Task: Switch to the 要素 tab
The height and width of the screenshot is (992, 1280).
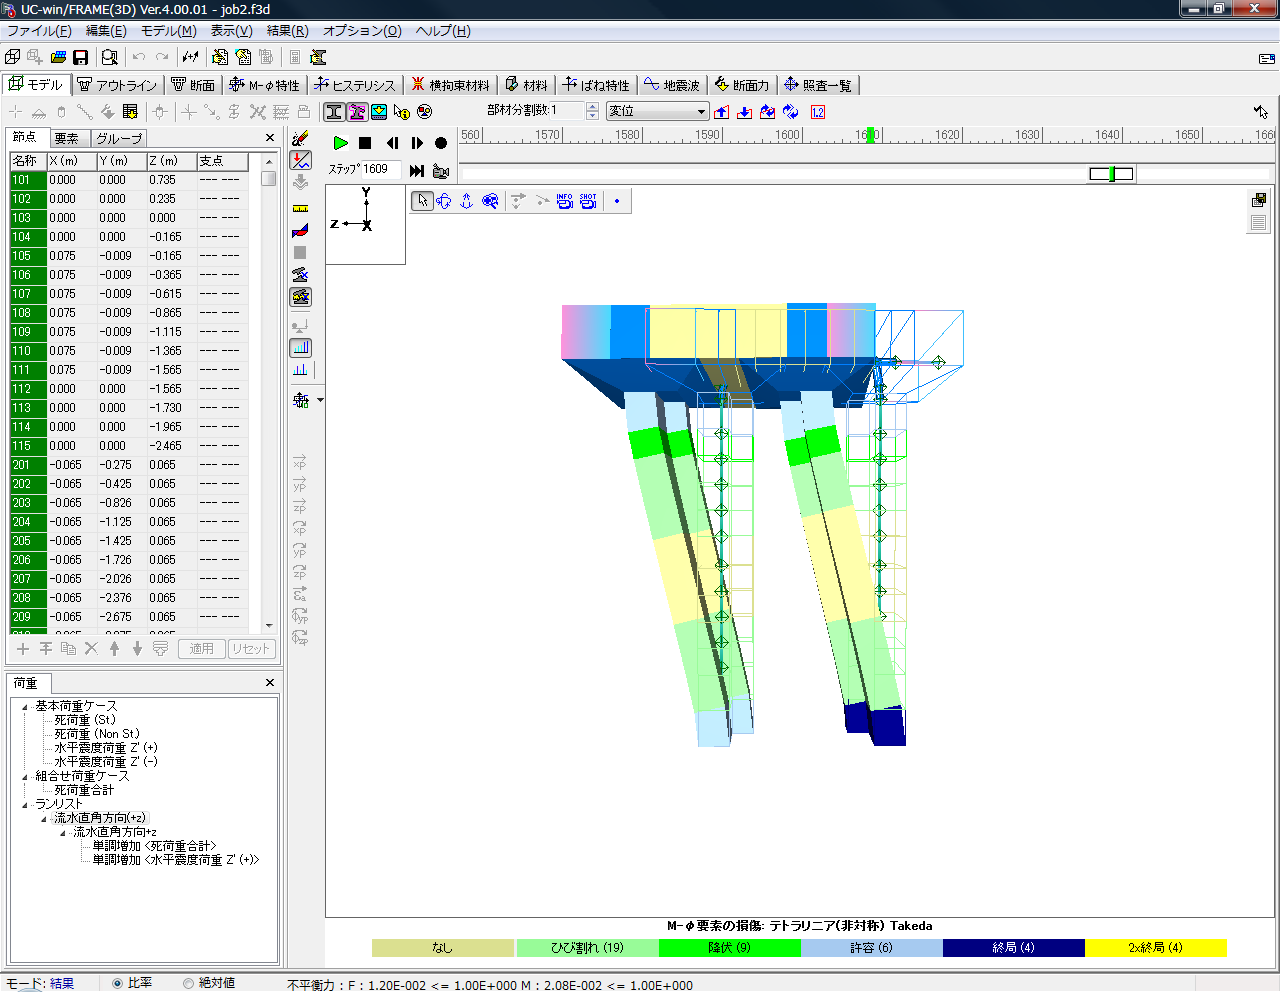Action: click(67, 138)
